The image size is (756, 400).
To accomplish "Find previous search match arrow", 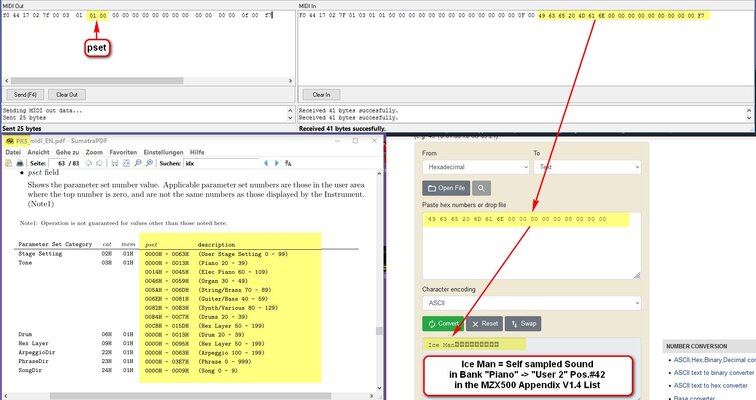I will (x=266, y=163).
